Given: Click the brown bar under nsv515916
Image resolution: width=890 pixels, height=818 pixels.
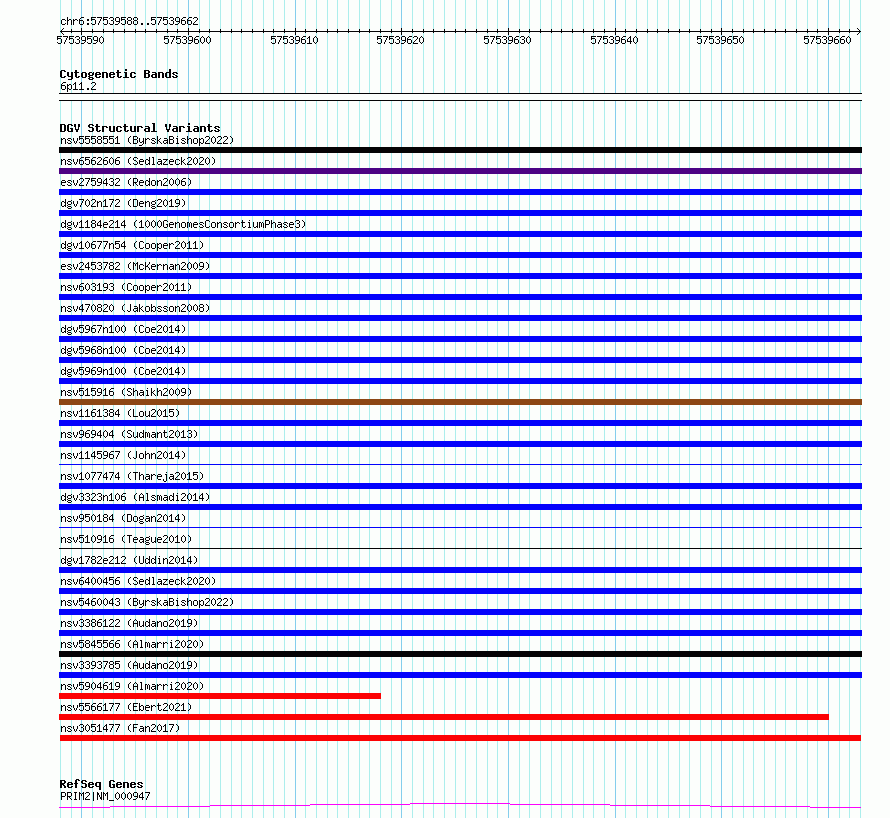Looking at the screenshot, I should coord(460,402).
